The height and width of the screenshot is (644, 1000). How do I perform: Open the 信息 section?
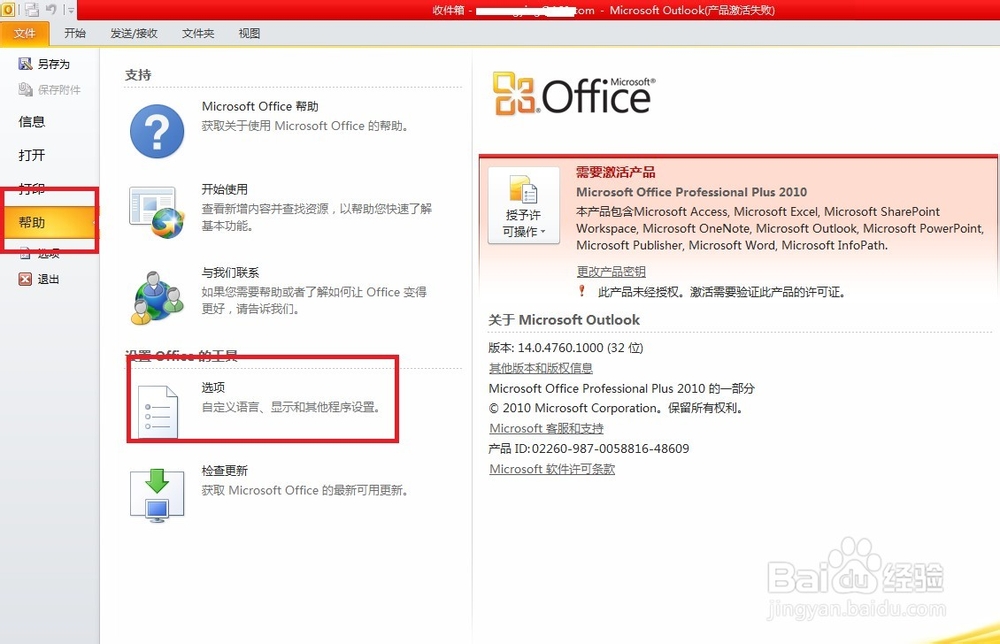32,121
